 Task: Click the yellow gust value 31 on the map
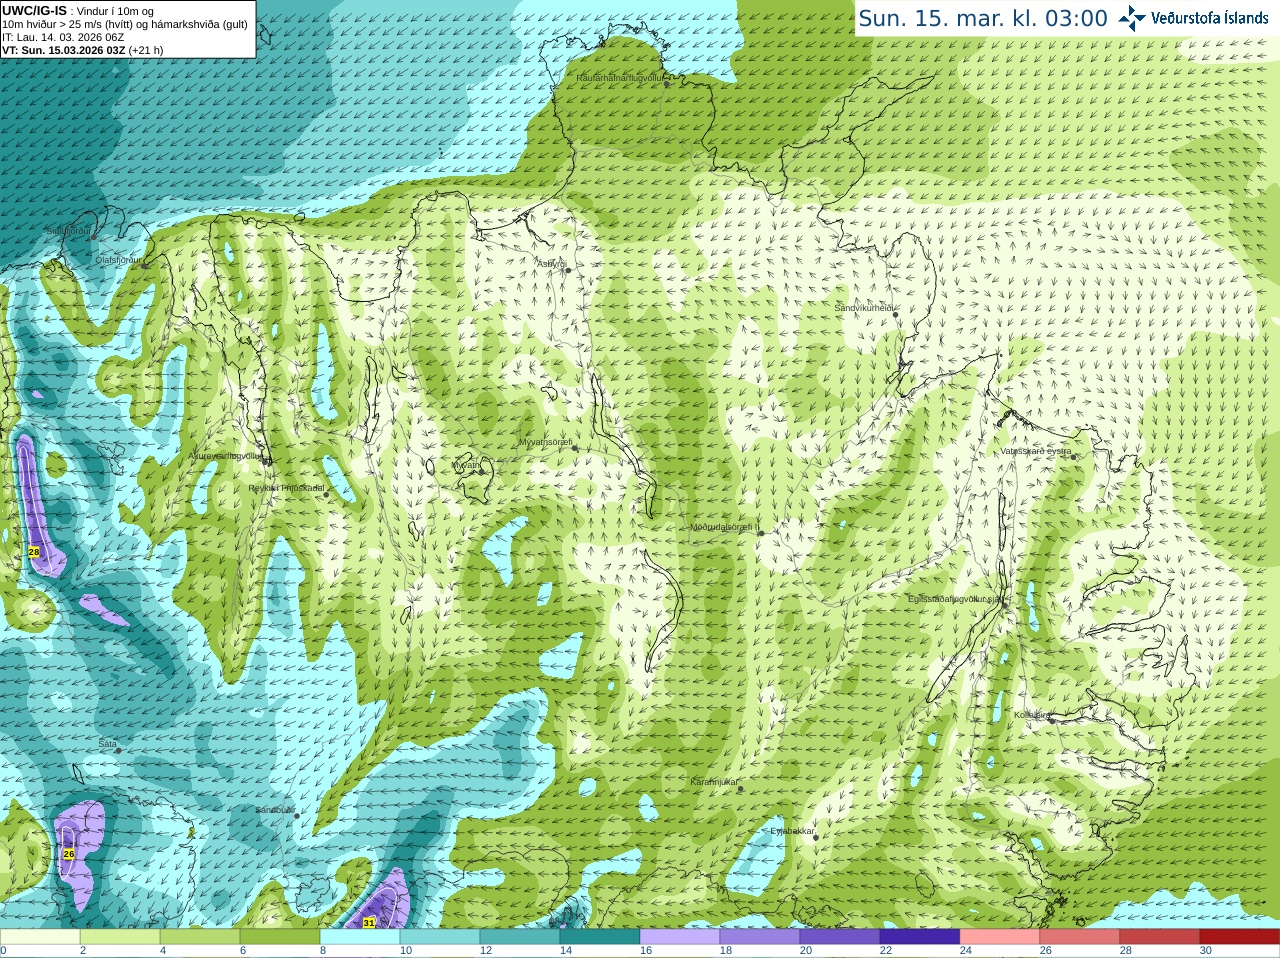(369, 923)
